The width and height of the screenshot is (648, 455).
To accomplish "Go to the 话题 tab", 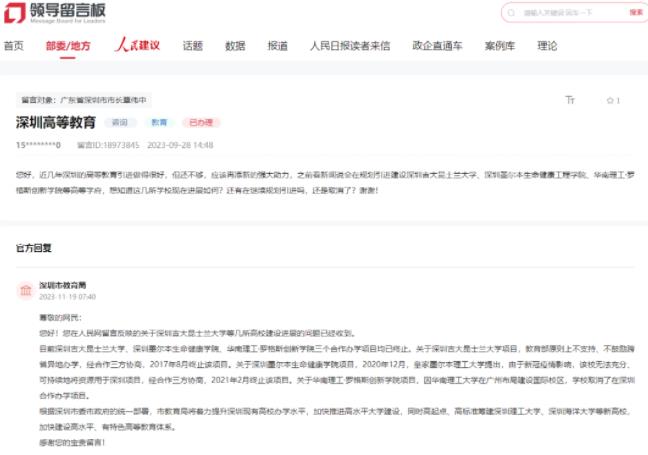I will pyautogui.click(x=193, y=46).
